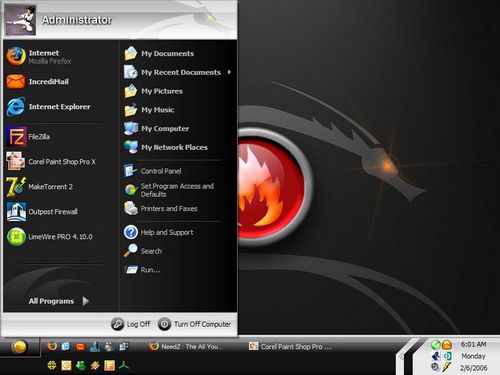Open My Computer
The width and height of the screenshot is (500, 375).
point(156,128)
